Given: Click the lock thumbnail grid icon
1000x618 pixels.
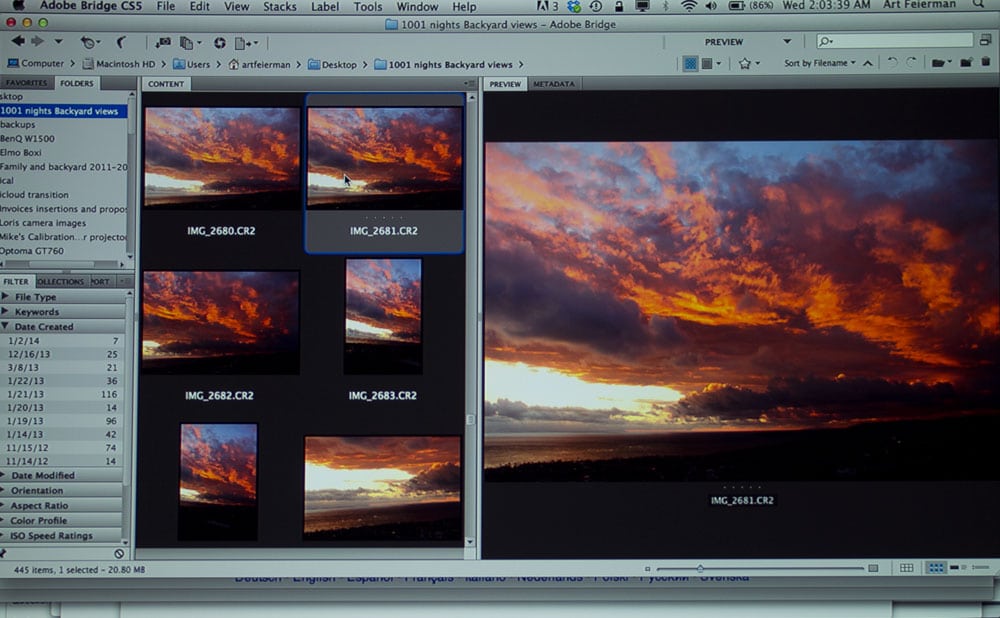Looking at the screenshot, I should click(906, 568).
